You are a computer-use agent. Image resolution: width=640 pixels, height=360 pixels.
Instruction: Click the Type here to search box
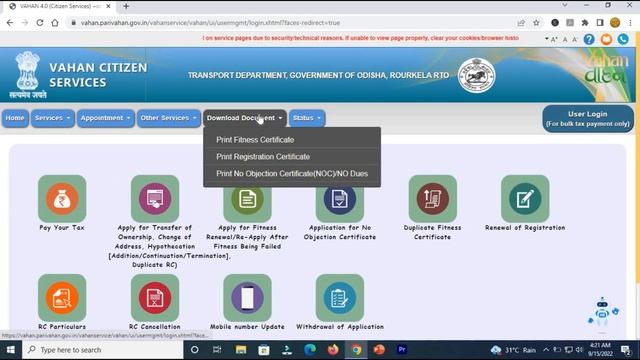click(102, 350)
